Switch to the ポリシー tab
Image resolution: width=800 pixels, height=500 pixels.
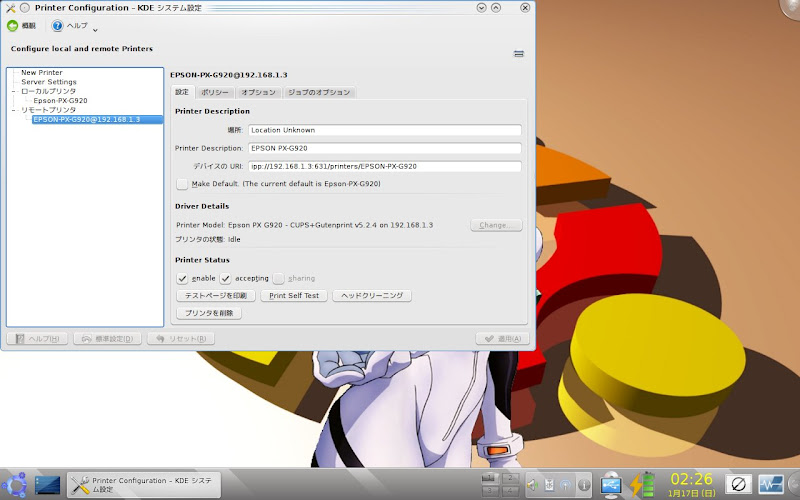coord(215,92)
